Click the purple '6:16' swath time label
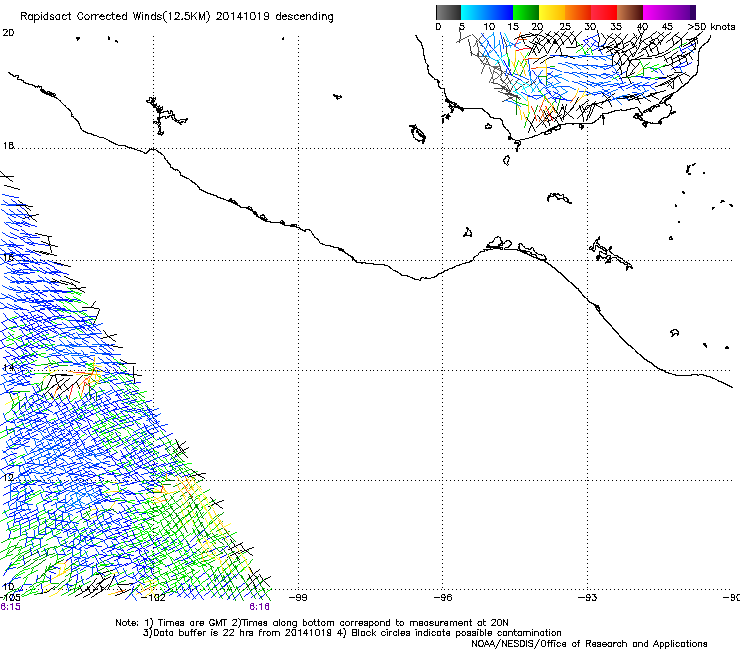Viewport: 740px width, 650px height. [260, 607]
